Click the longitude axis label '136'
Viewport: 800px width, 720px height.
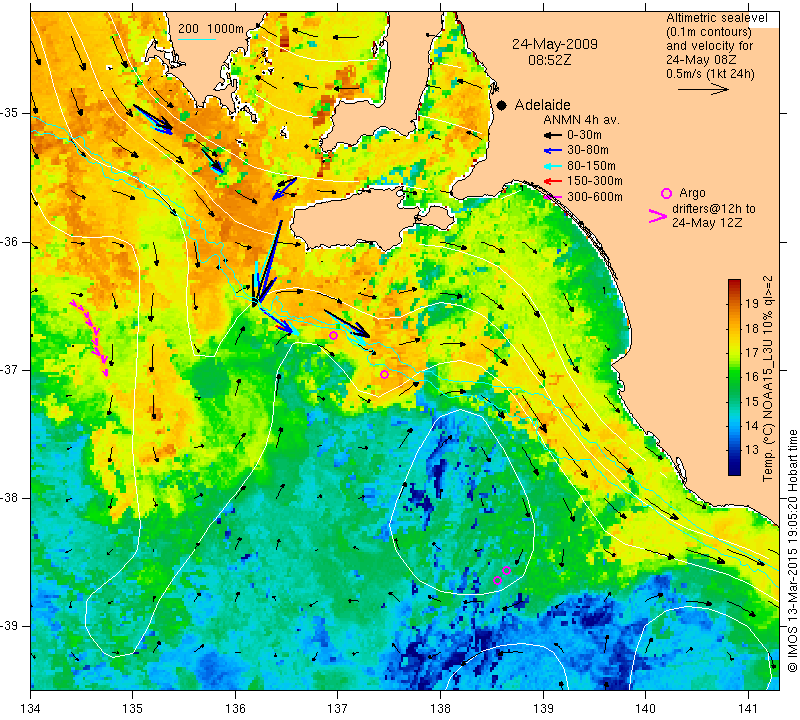pyautogui.click(x=236, y=708)
